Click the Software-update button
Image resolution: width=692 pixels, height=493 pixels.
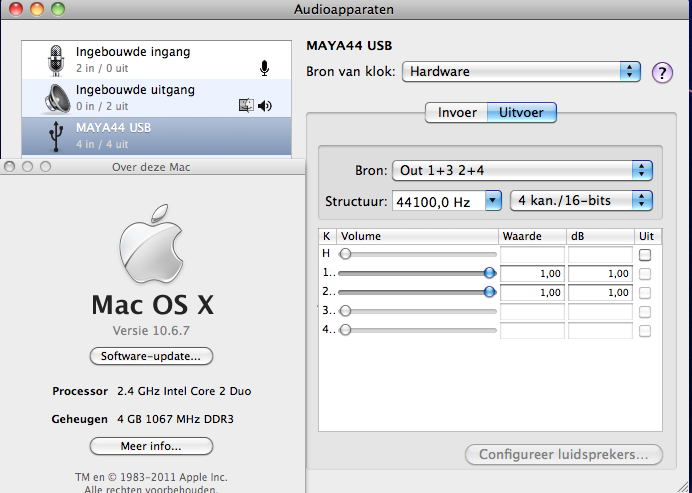(151, 356)
